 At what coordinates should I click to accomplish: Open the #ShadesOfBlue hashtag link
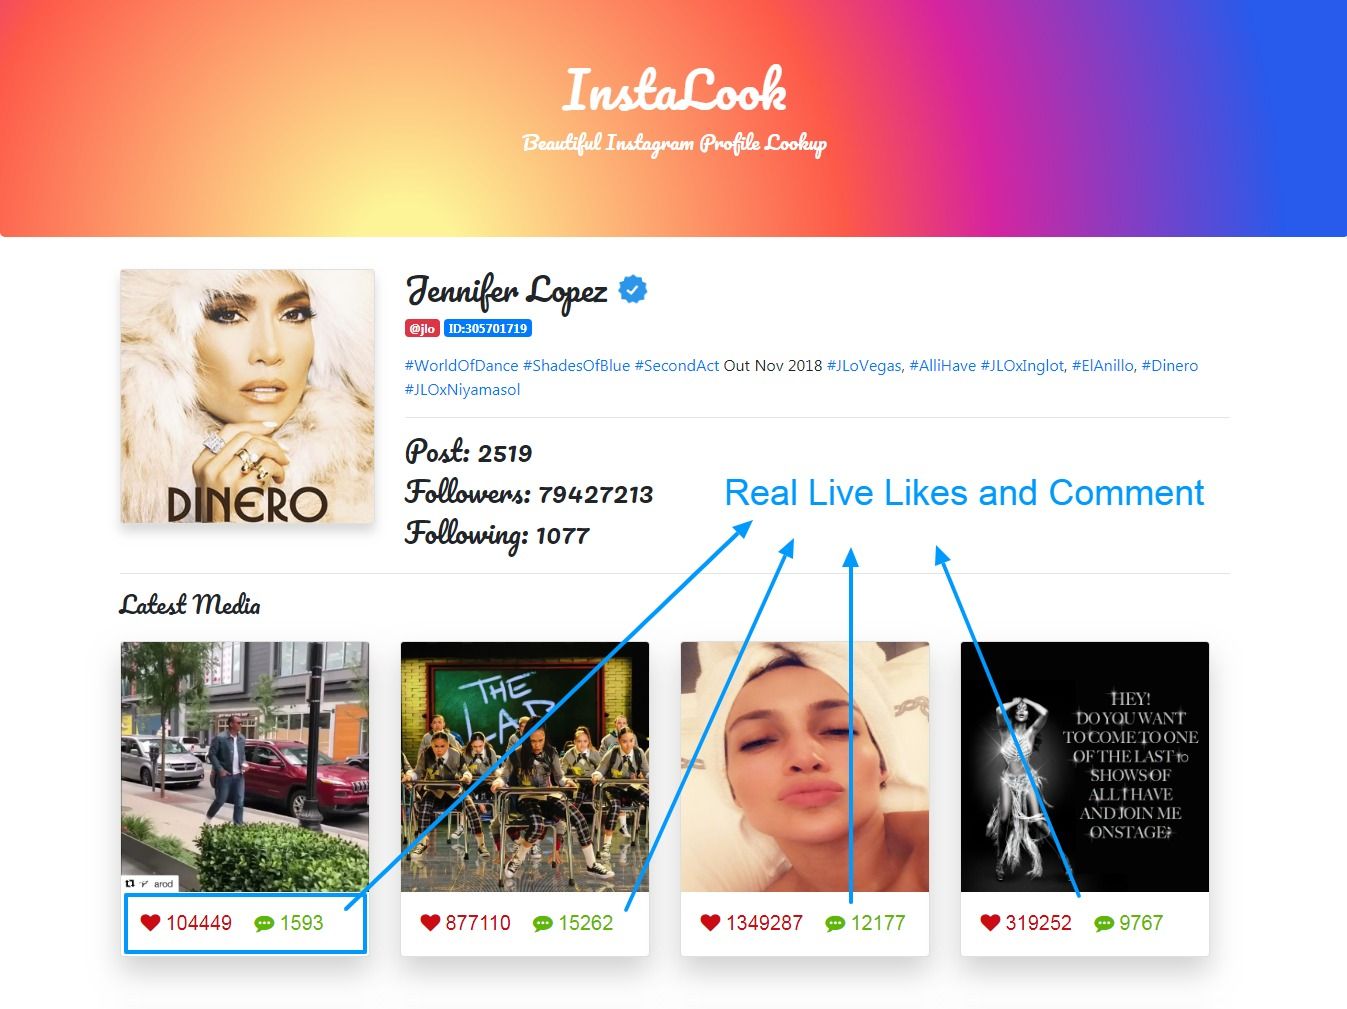(x=576, y=365)
